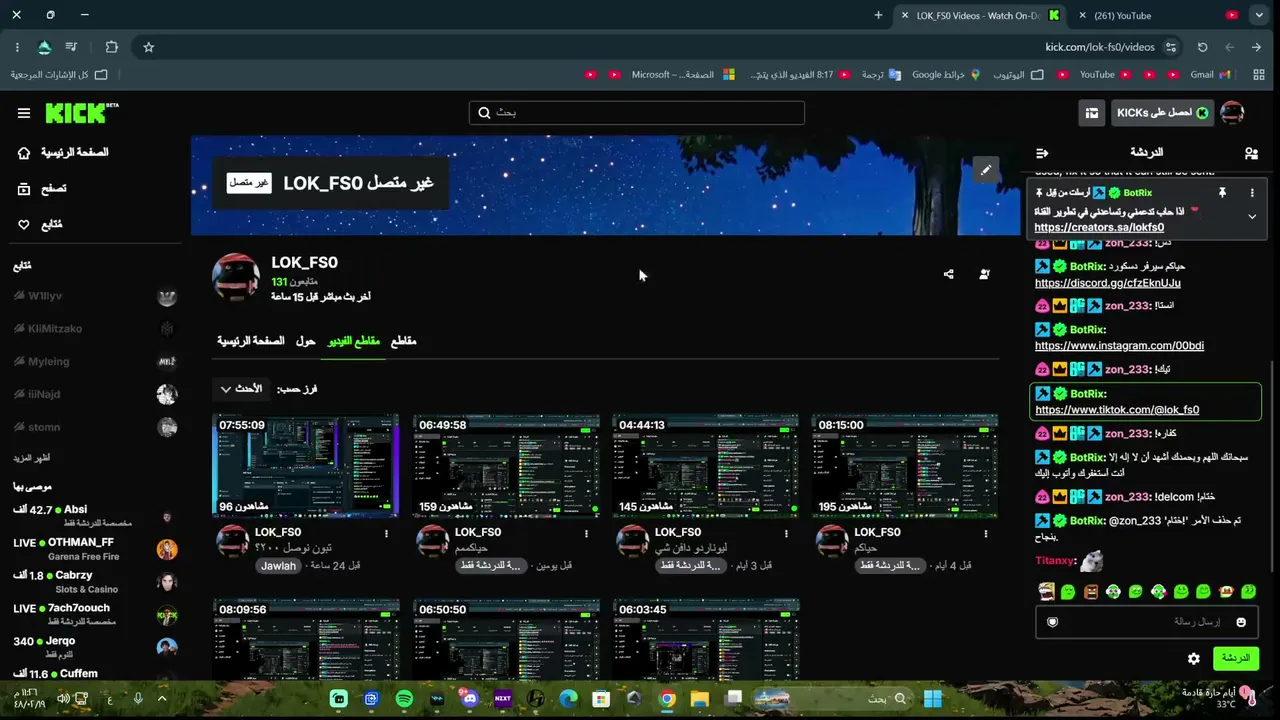Open options for the 04:44:13 video
Image resolution: width=1280 pixels, height=720 pixels.
(787, 533)
